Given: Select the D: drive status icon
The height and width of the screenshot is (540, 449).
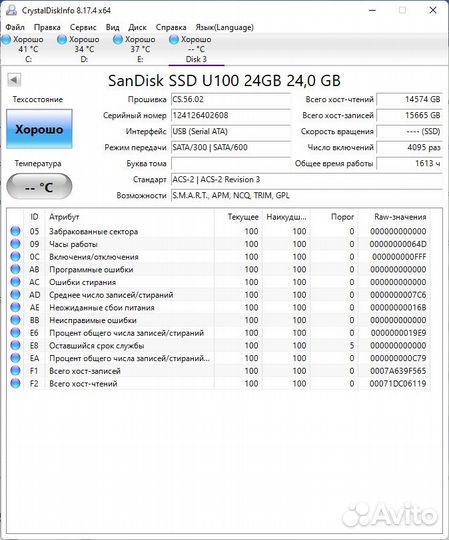Looking at the screenshot, I should (x=62, y=40).
